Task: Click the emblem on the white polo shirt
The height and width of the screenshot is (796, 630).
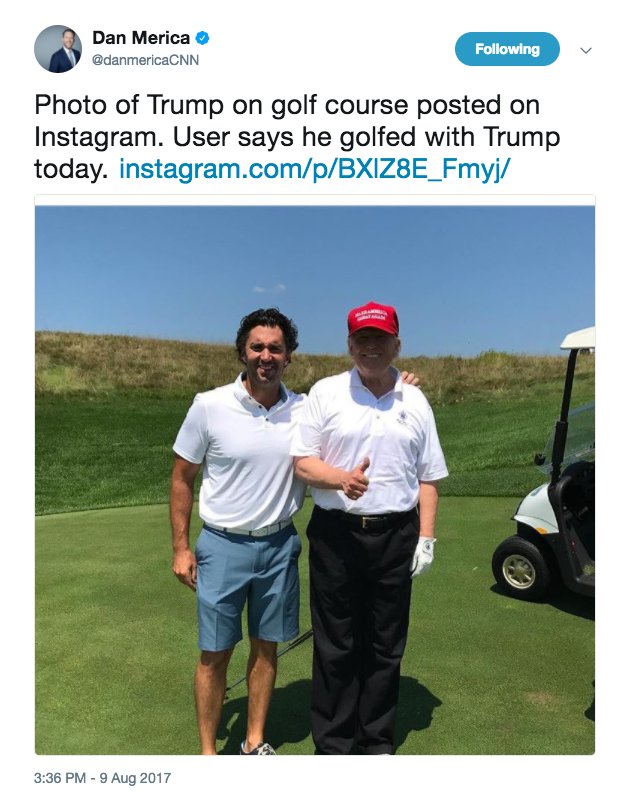Action: coord(401,409)
